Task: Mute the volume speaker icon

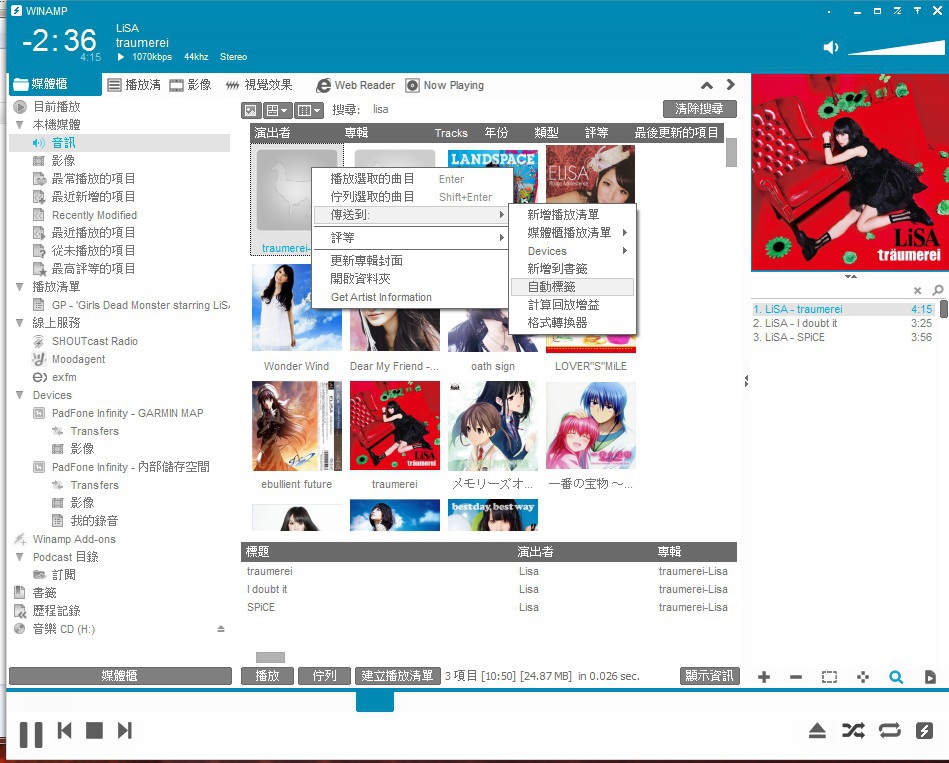Action: coord(831,47)
